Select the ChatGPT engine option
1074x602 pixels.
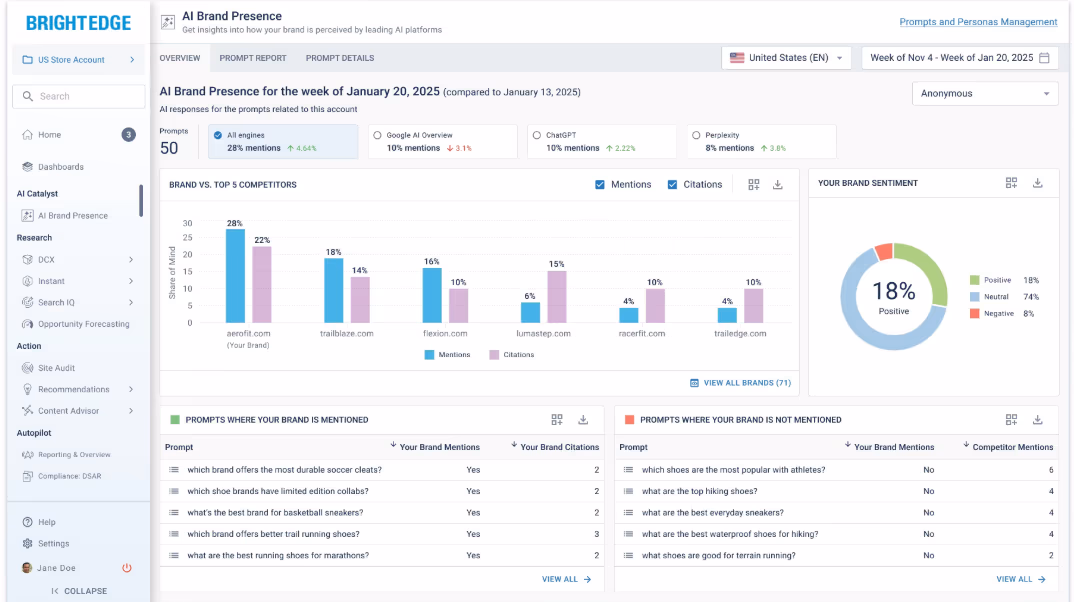[536, 136]
